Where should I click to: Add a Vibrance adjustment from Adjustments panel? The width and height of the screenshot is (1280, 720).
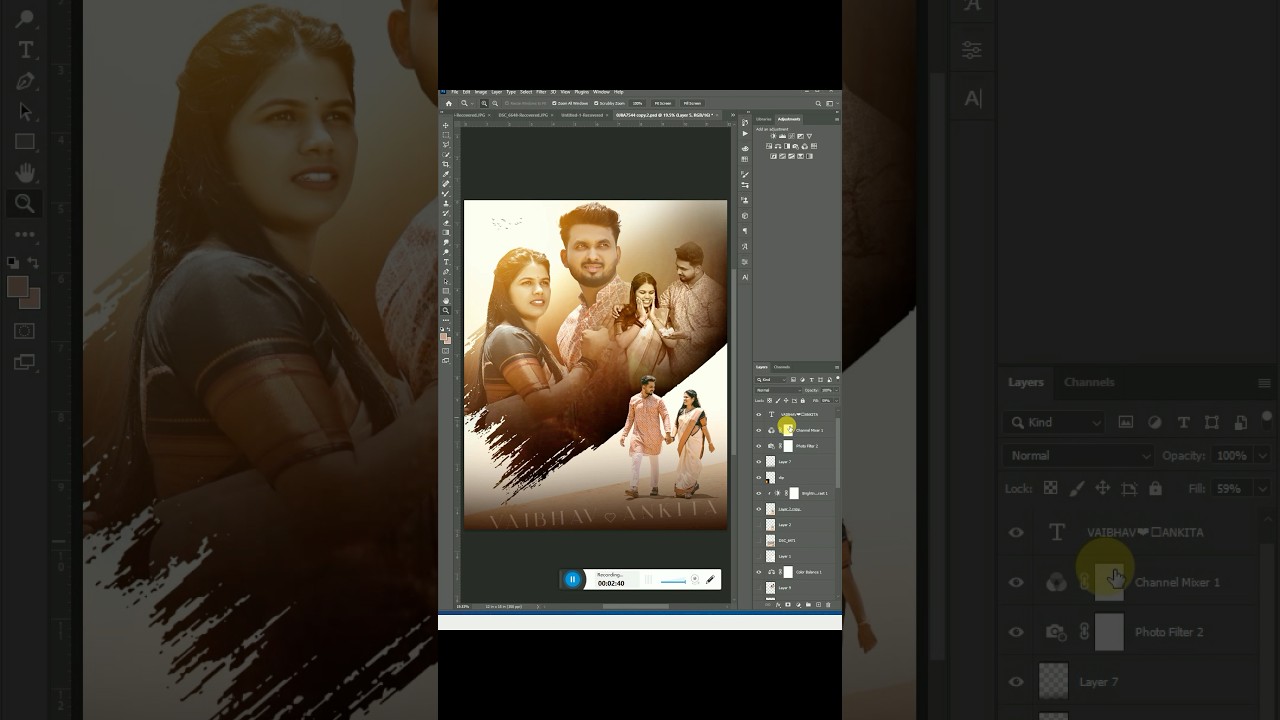pos(809,136)
